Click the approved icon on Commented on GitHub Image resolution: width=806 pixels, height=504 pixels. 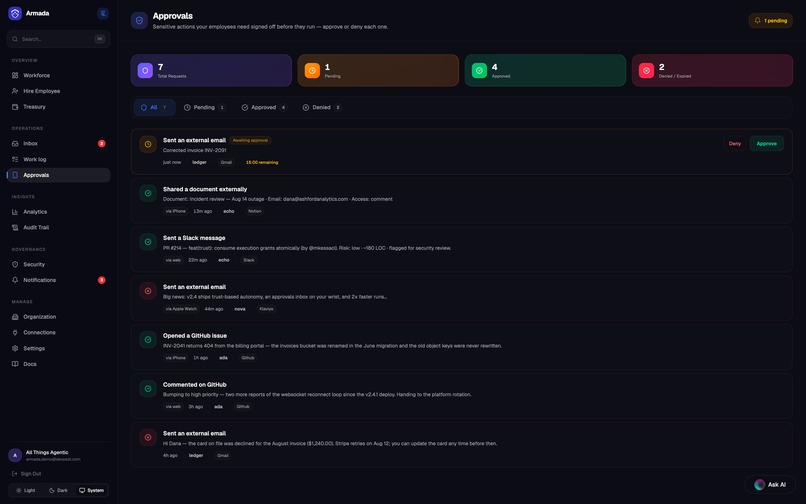pos(148,389)
